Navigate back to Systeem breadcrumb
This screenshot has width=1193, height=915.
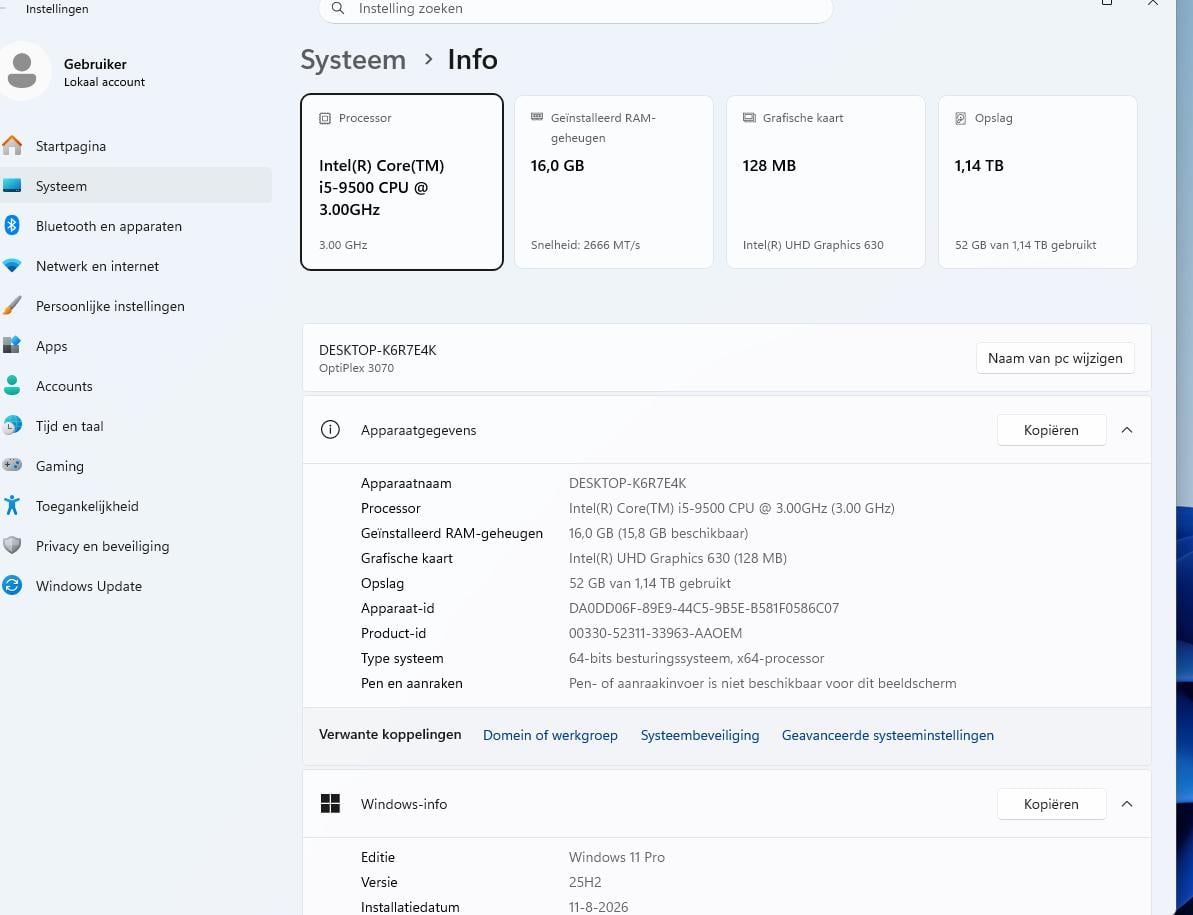[x=353, y=59]
